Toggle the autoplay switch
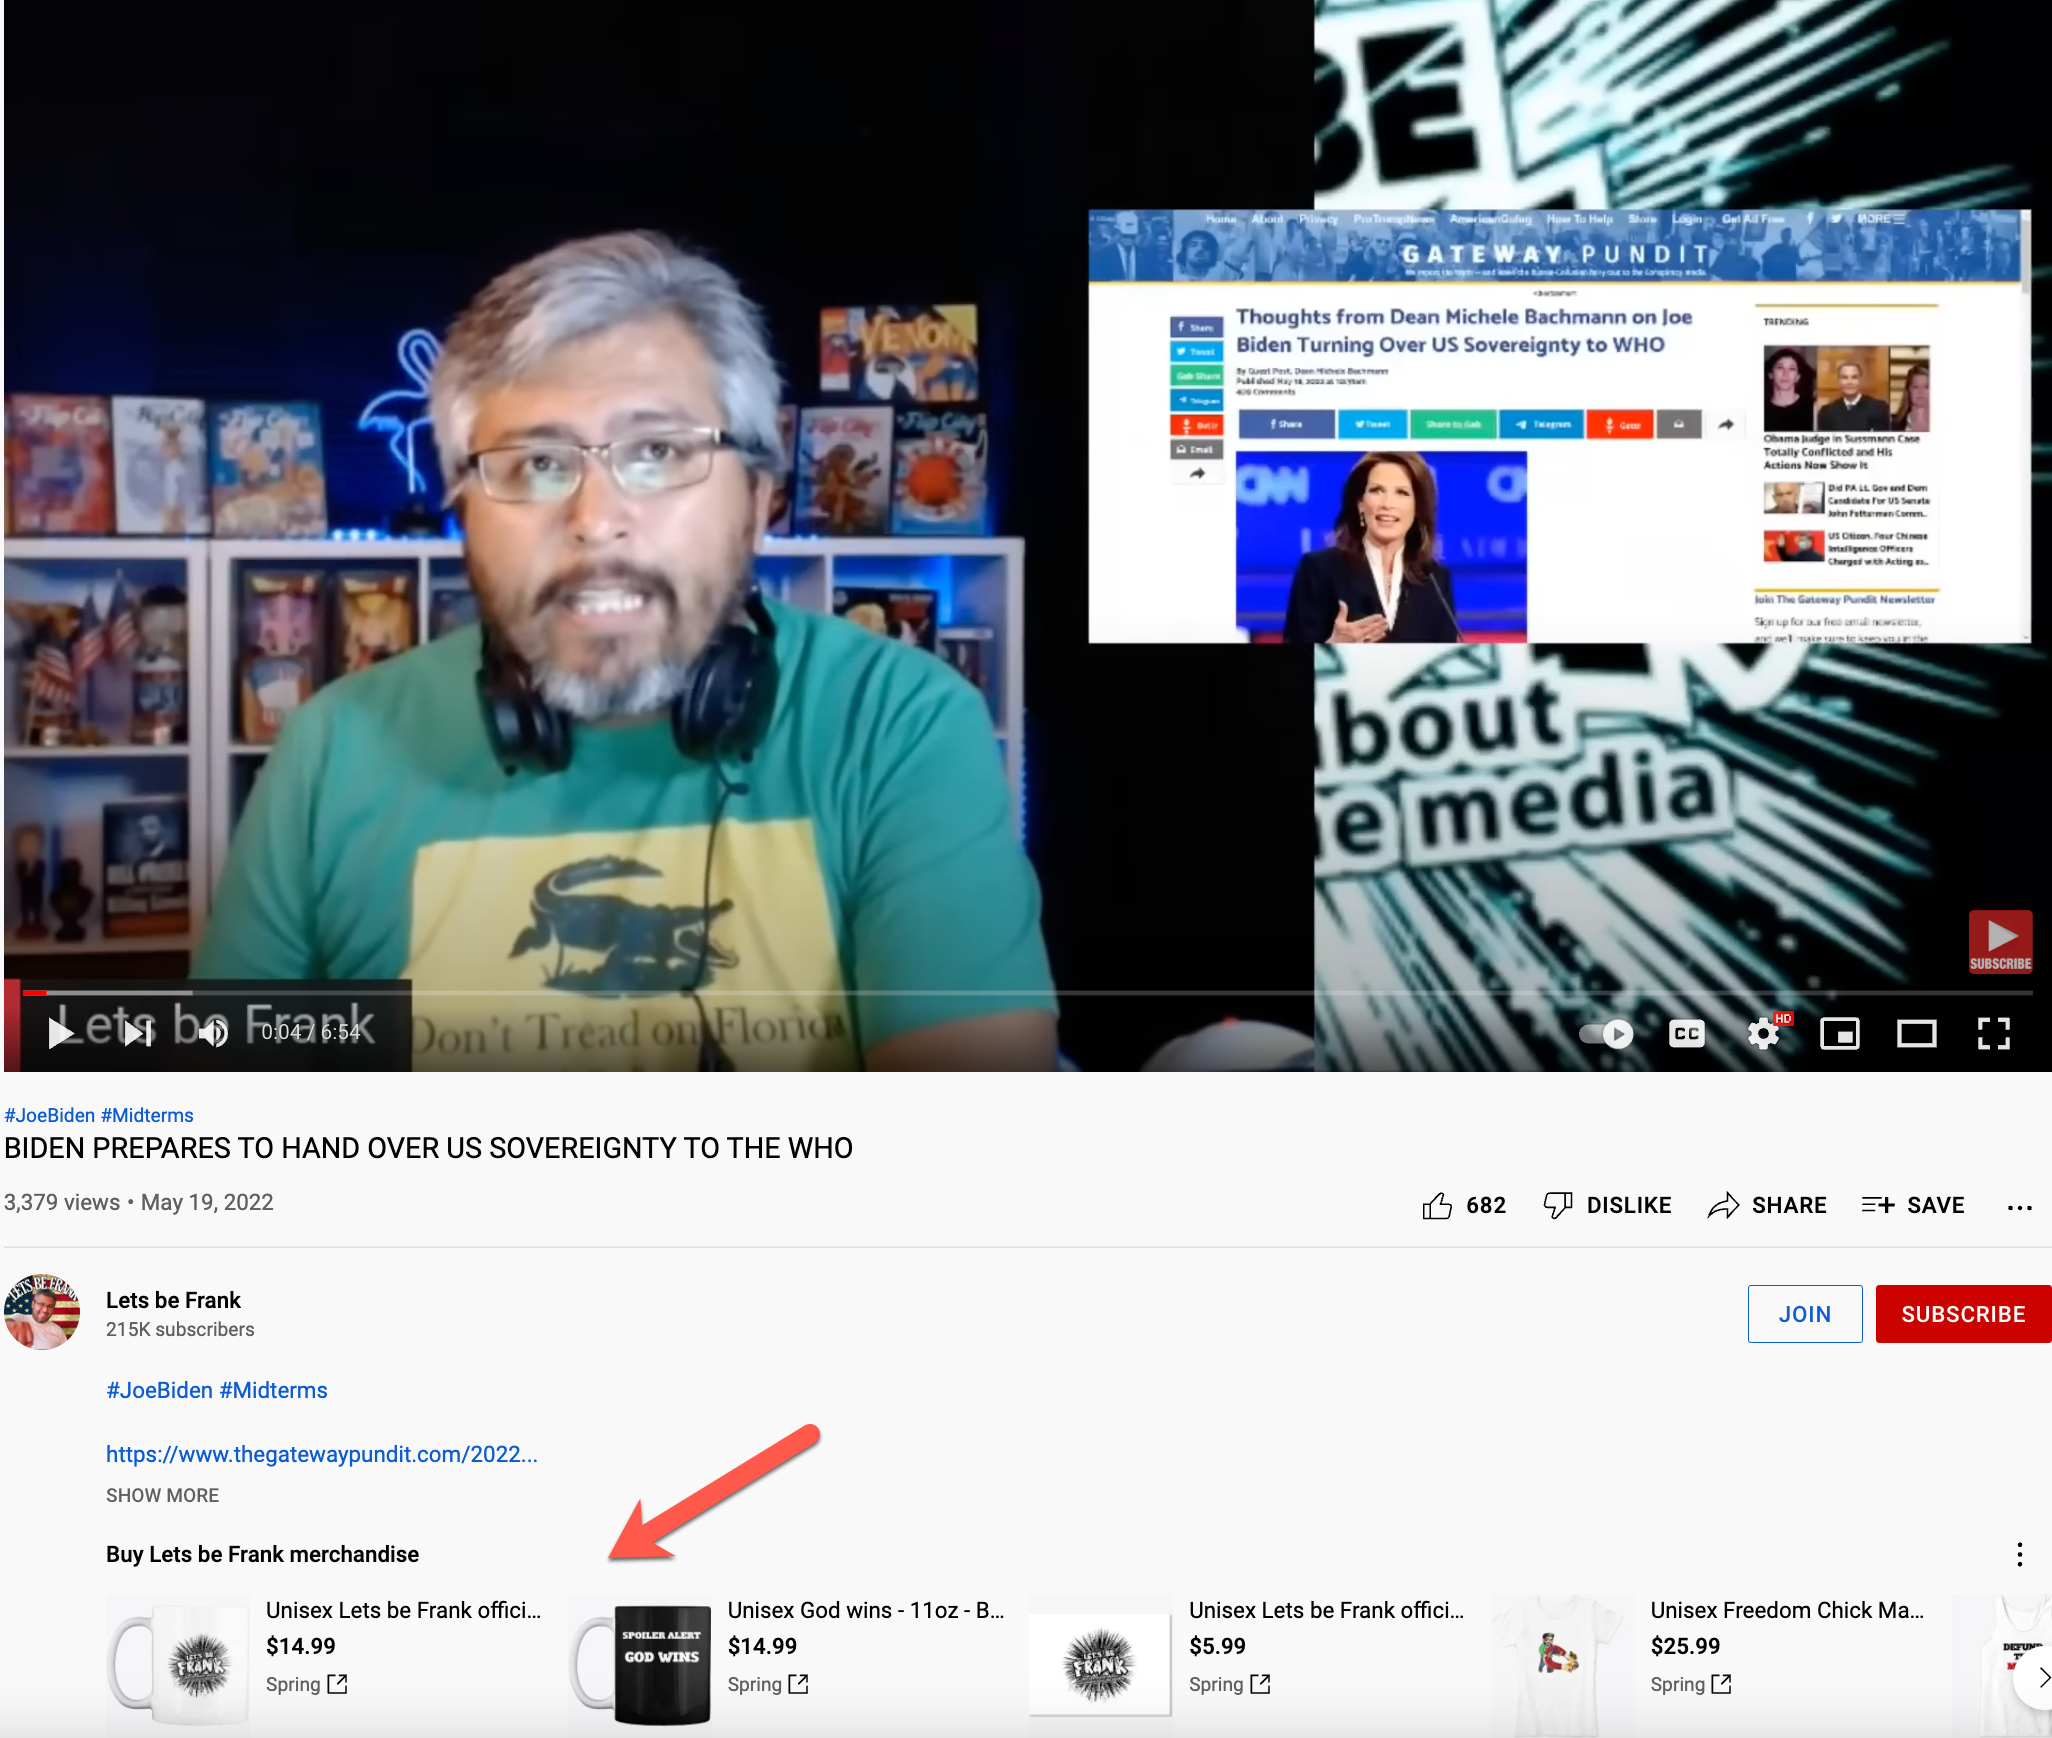This screenshot has height=1738, width=2052. tap(1606, 1033)
